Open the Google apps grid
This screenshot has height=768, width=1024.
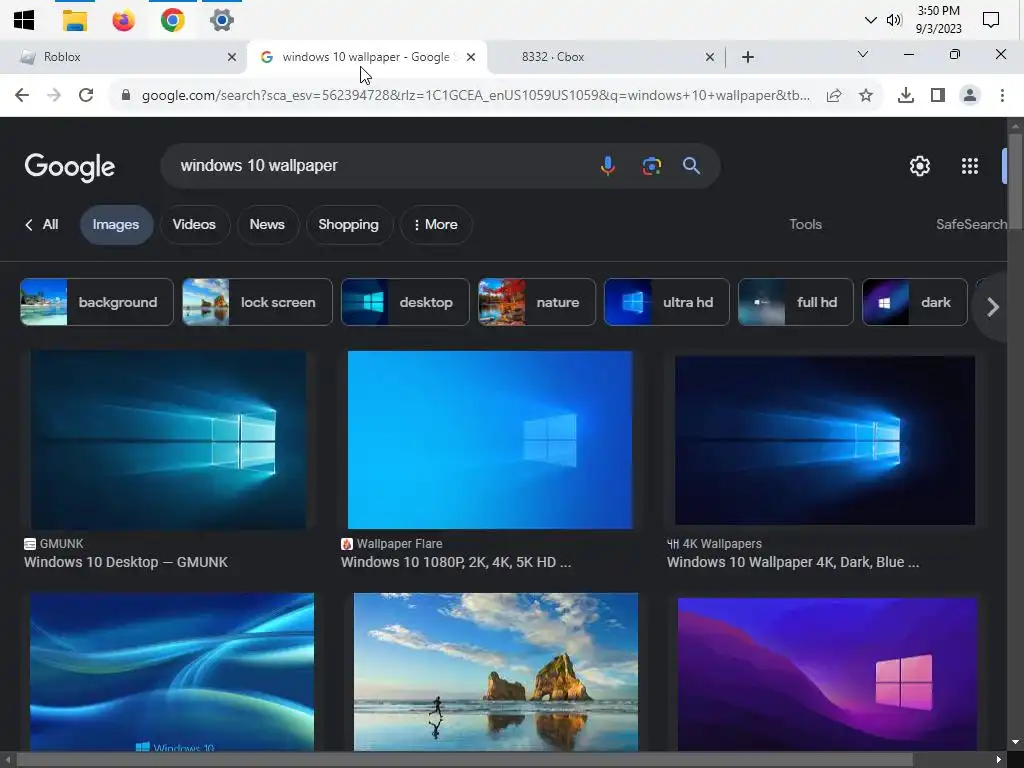pos(970,166)
